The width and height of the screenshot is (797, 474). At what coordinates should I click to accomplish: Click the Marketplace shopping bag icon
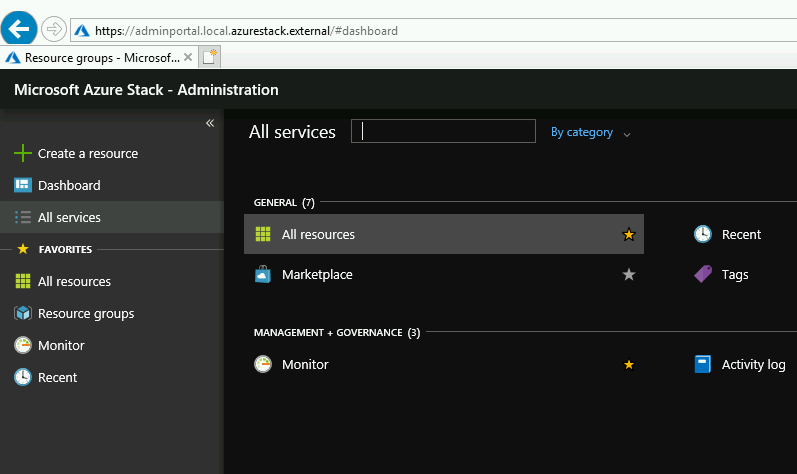click(x=263, y=274)
